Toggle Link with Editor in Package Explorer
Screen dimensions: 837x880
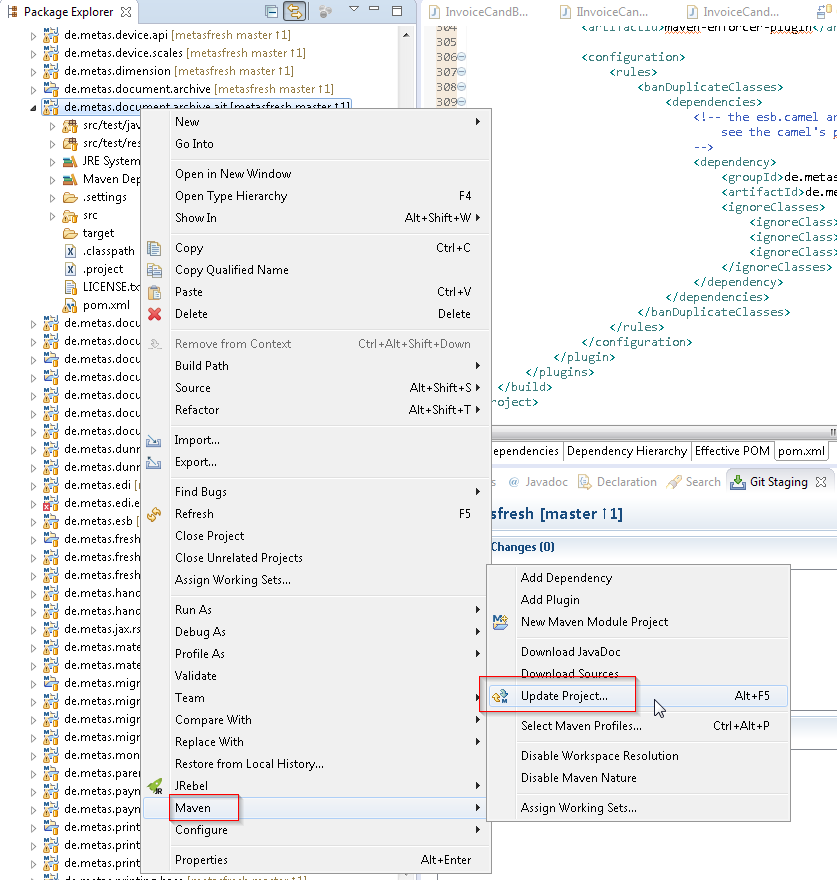click(295, 11)
